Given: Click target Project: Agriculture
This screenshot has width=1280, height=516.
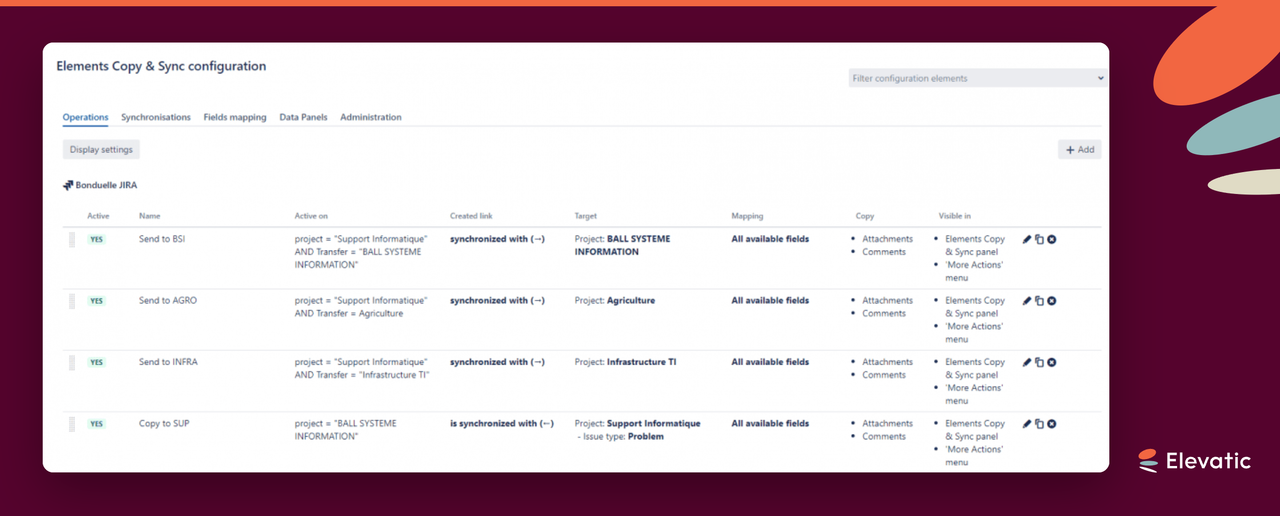Looking at the screenshot, I should [x=615, y=300].
